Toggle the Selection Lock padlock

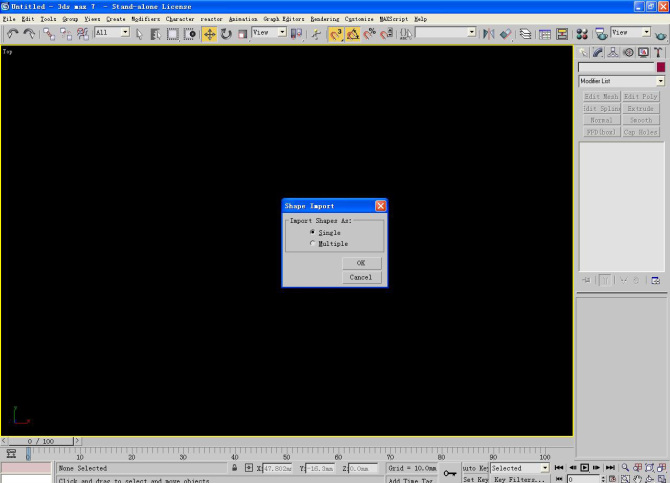pyautogui.click(x=234, y=468)
